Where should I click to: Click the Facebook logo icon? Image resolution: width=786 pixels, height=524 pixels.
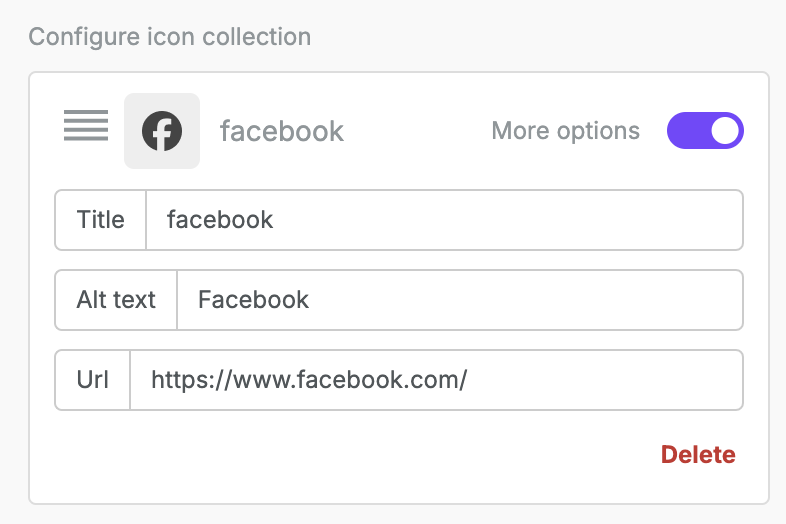point(162,131)
